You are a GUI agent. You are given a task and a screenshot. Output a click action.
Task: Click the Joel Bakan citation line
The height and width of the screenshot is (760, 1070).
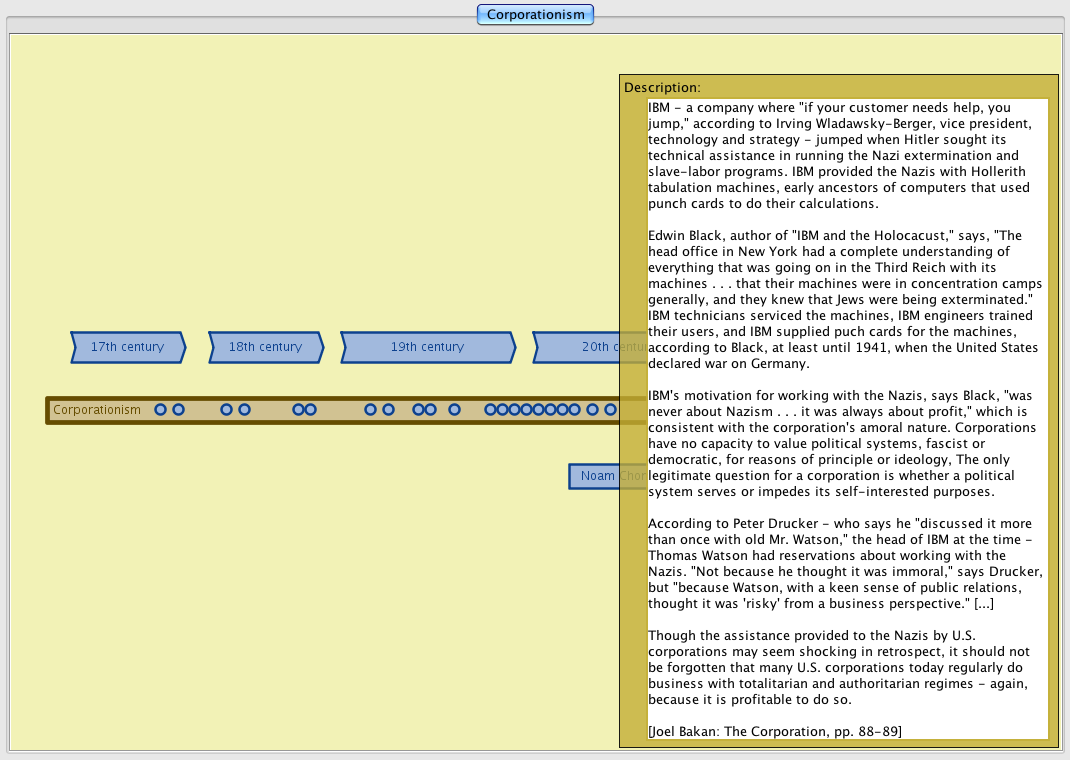[x=775, y=732]
